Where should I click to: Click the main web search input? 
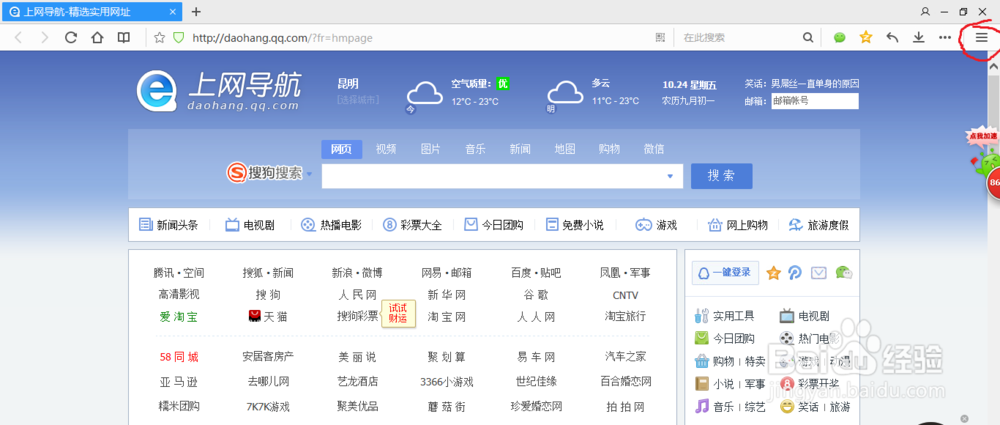click(493, 176)
